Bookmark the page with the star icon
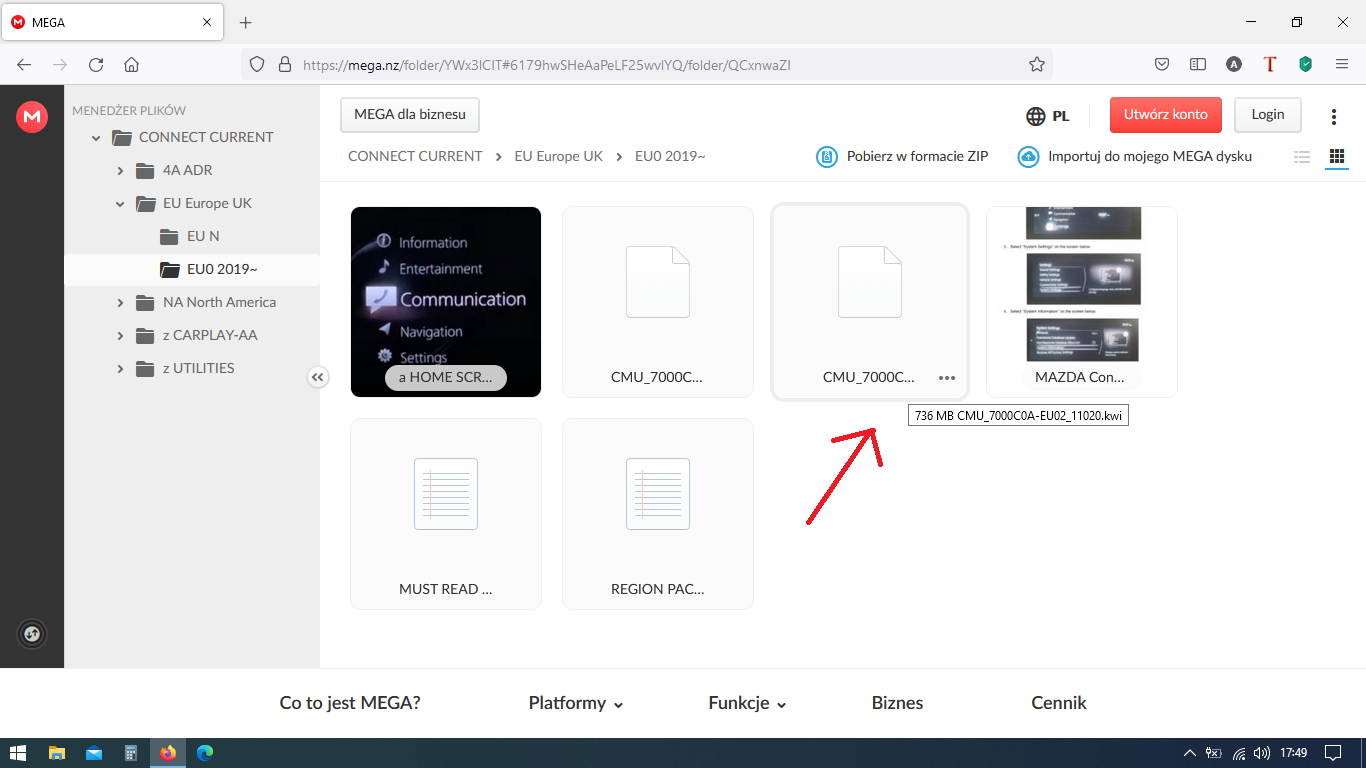 click(x=1036, y=64)
